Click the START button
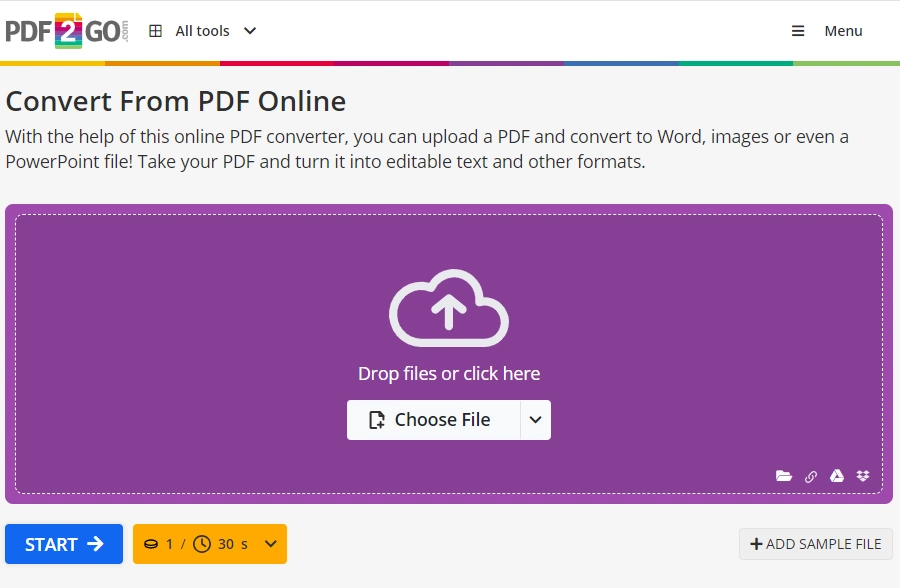The height and width of the screenshot is (588, 900). (64, 544)
